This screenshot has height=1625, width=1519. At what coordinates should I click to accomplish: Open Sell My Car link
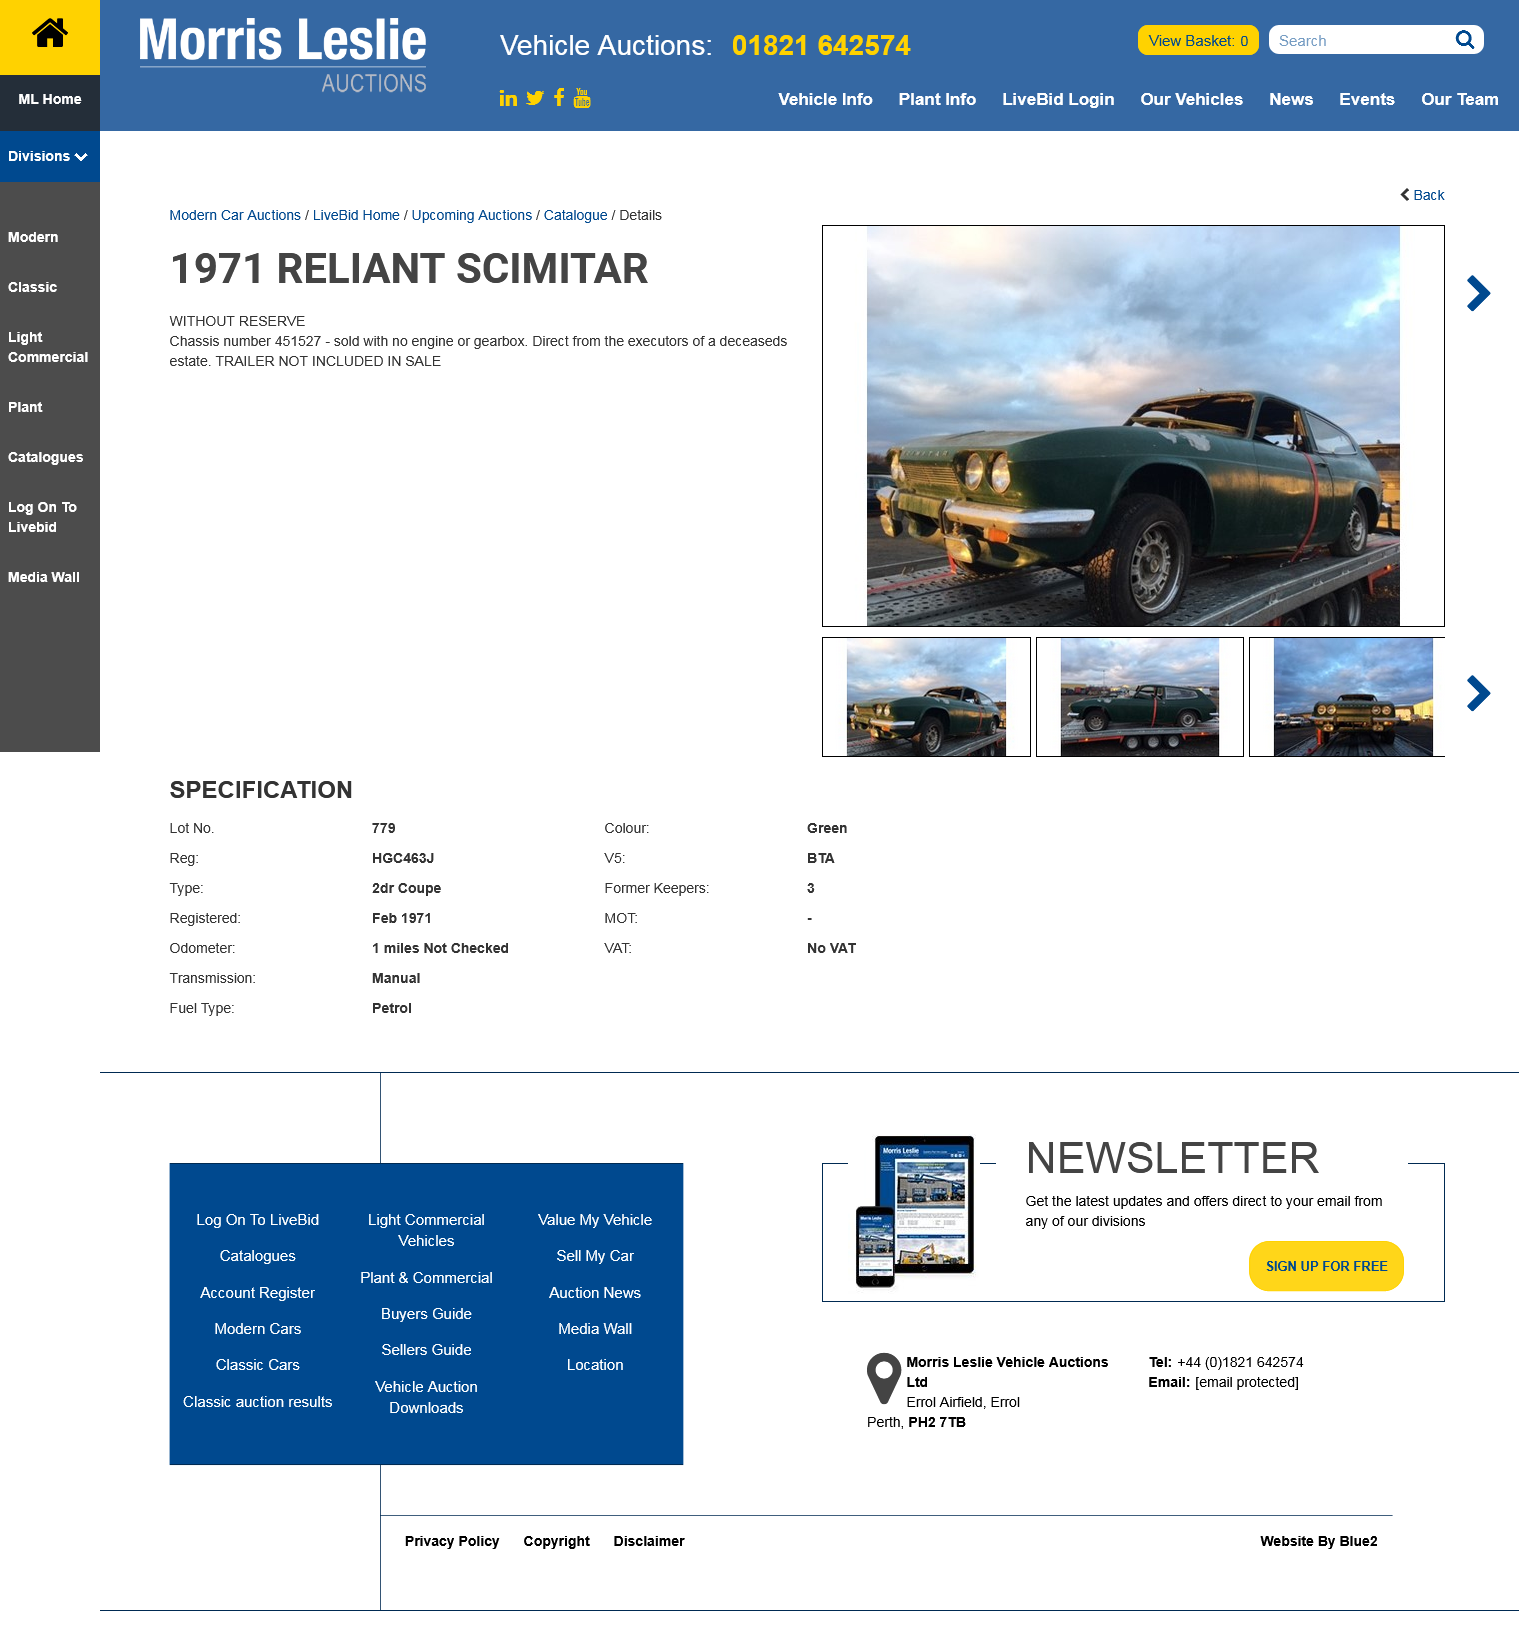tap(595, 1256)
